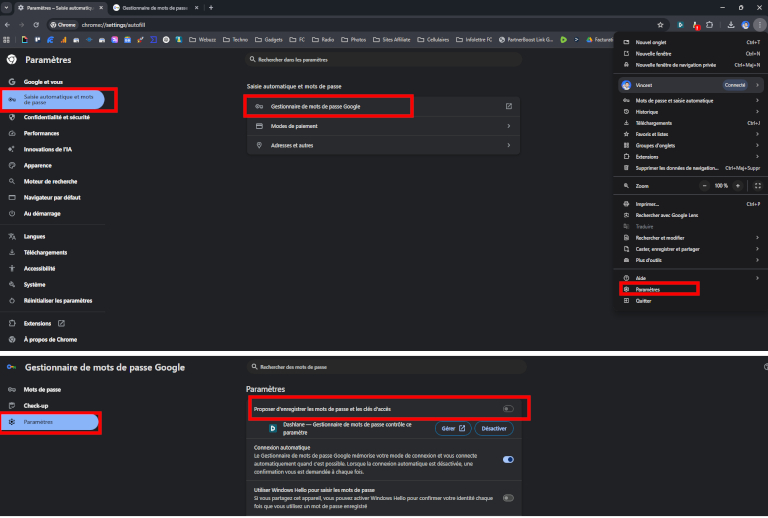The image size is (768, 518).
Task: Open the Cellulaires bookmarks folder
Action: [433, 40]
